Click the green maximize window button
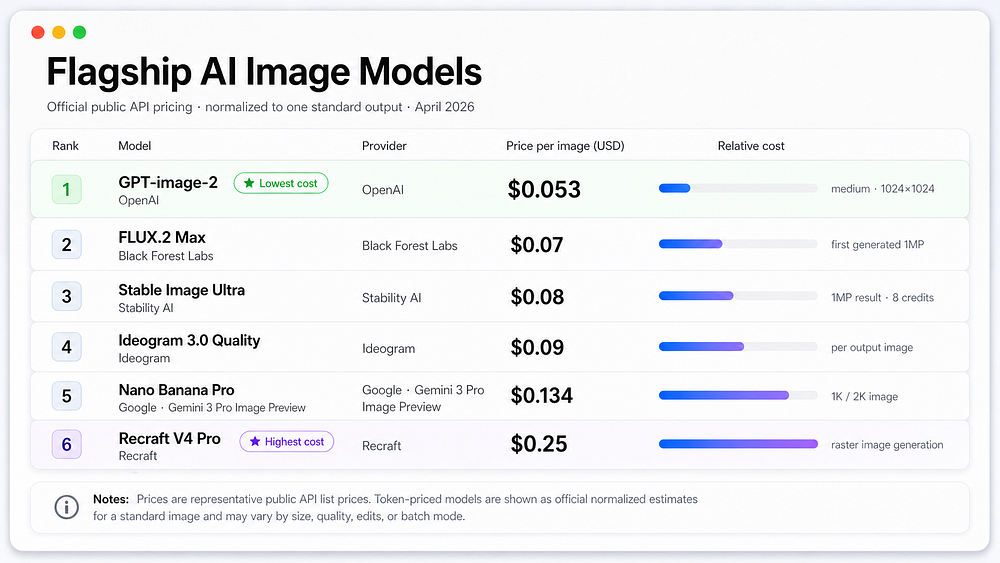The height and width of the screenshot is (563, 1000). [x=80, y=33]
